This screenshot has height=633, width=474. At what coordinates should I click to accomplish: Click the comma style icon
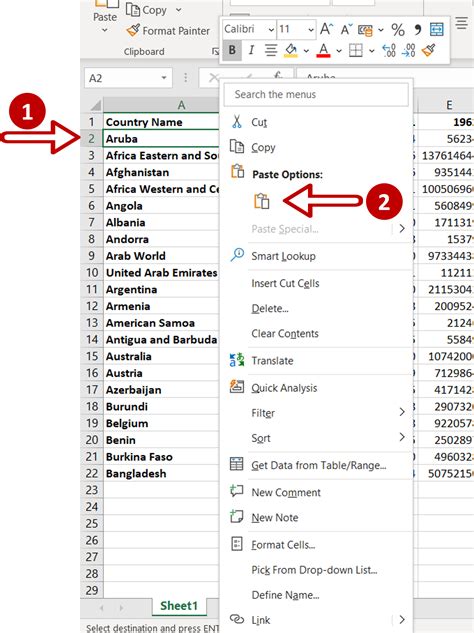point(417,29)
